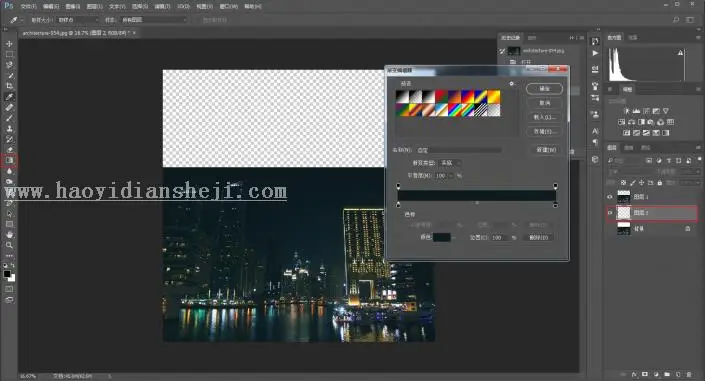Select the Zoom magnifier tool
The image size is (705, 381).
click(x=9, y=246)
